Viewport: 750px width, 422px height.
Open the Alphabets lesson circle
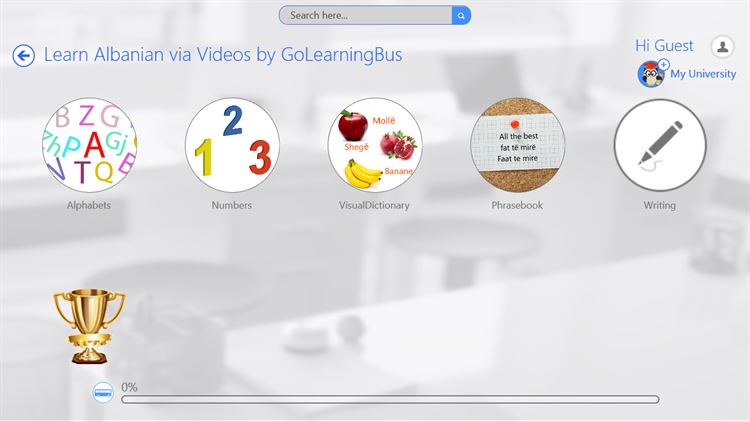tap(89, 145)
